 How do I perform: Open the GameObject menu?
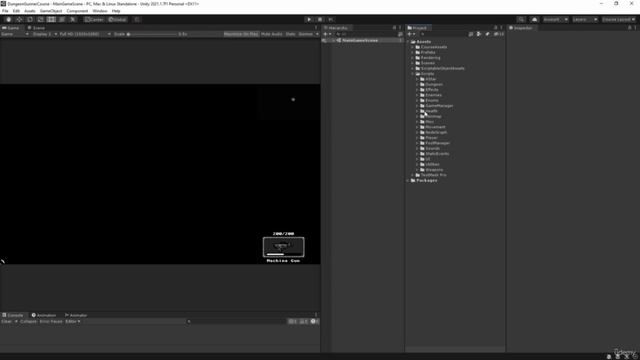51,11
